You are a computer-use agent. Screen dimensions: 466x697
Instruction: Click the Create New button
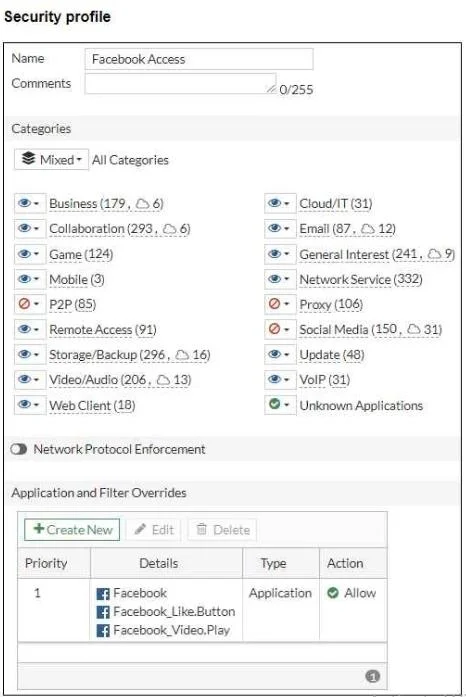72,530
